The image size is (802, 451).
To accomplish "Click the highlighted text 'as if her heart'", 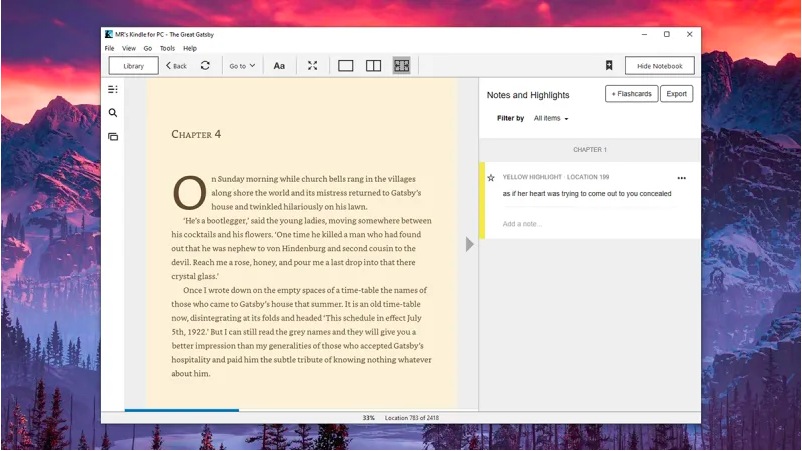I will [x=587, y=194].
